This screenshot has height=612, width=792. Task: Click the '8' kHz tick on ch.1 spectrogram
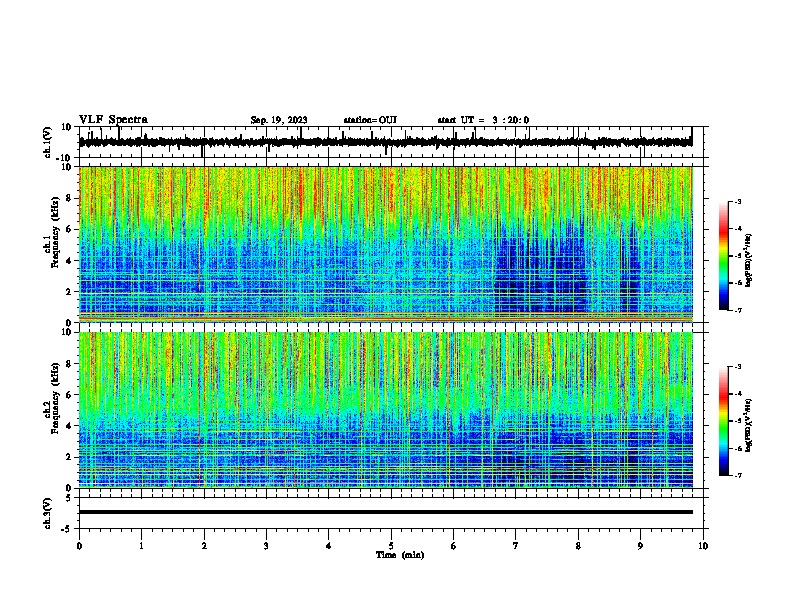[x=69, y=198]
